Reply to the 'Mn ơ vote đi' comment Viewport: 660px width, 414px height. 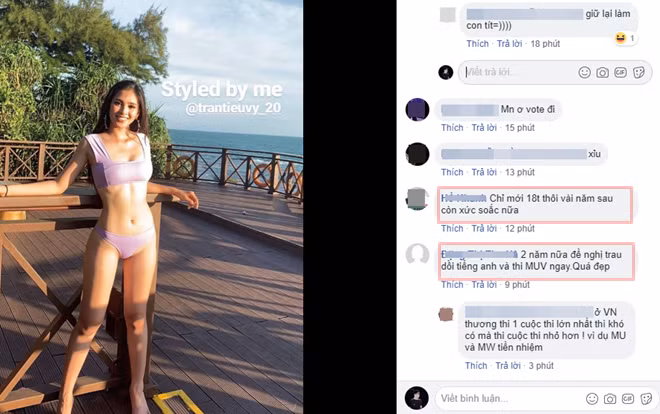pyautogui.click(x=484, y=127)
